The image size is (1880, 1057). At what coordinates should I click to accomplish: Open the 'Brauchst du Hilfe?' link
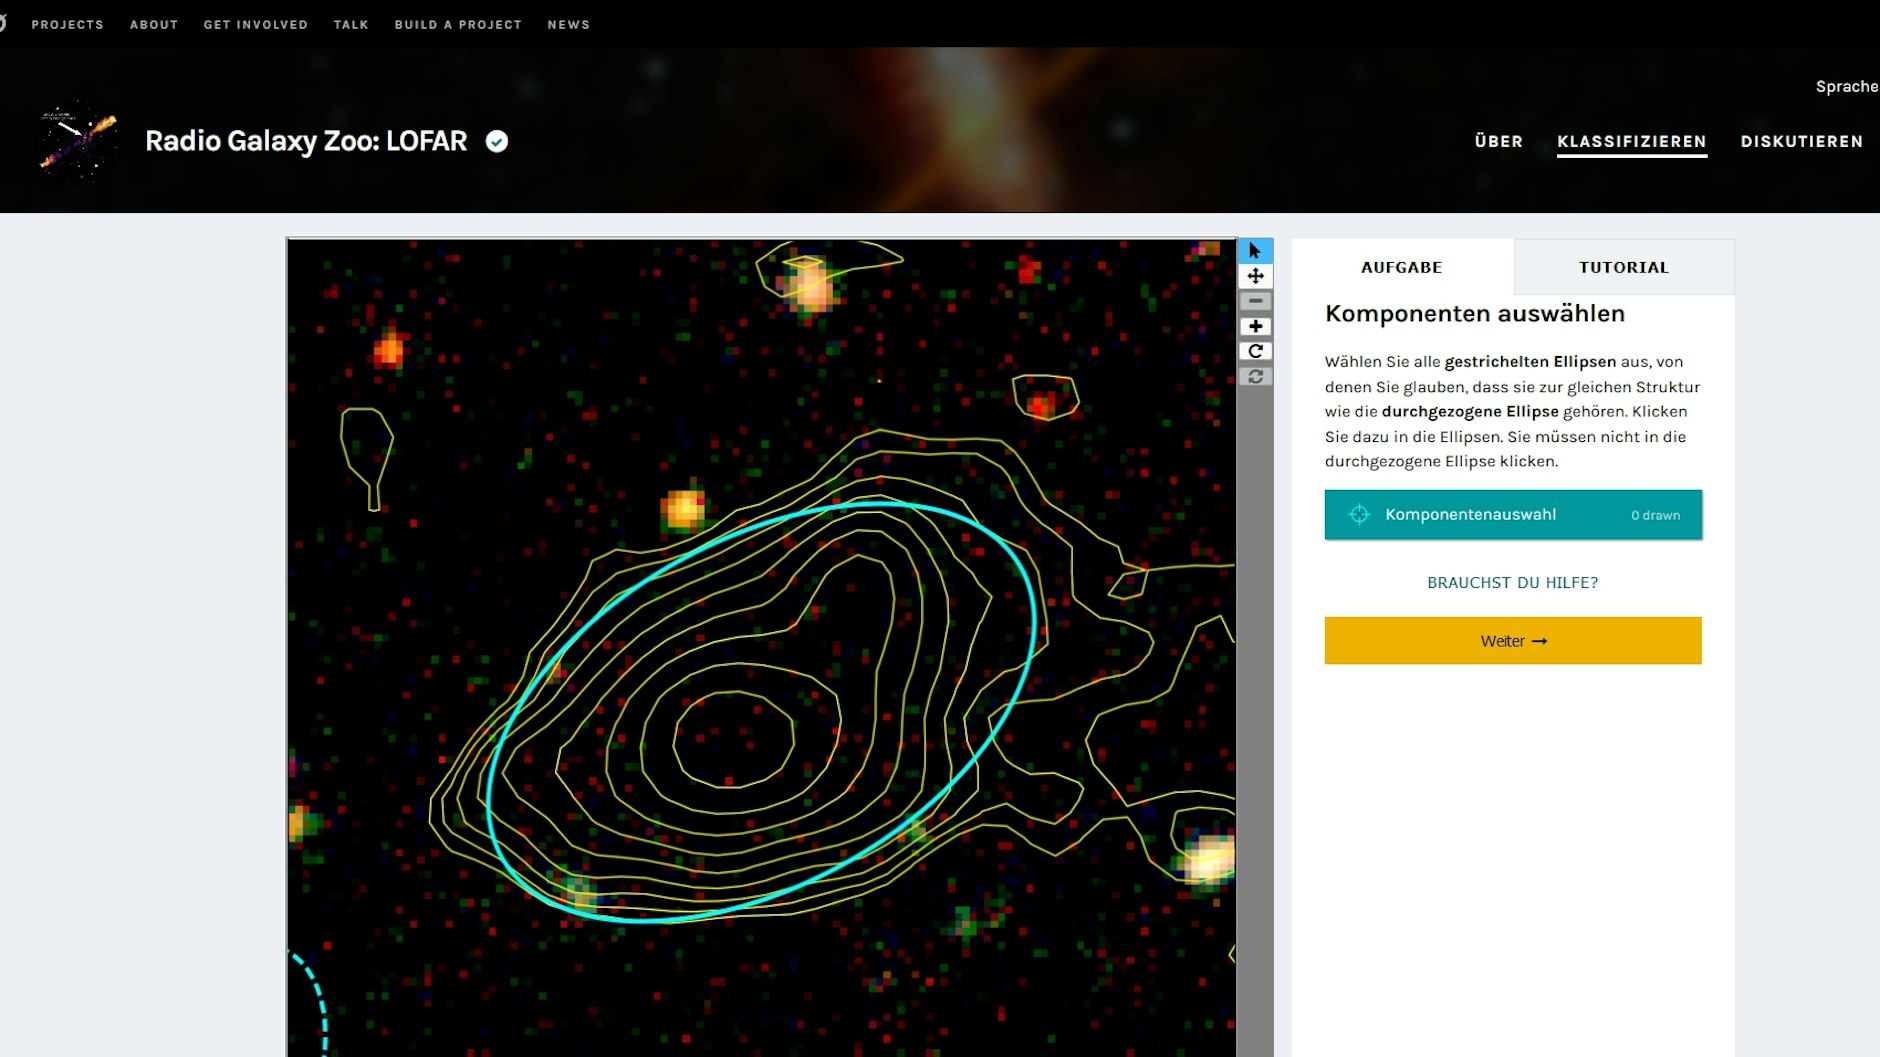pyautogui.click(x=1512, y=583)
